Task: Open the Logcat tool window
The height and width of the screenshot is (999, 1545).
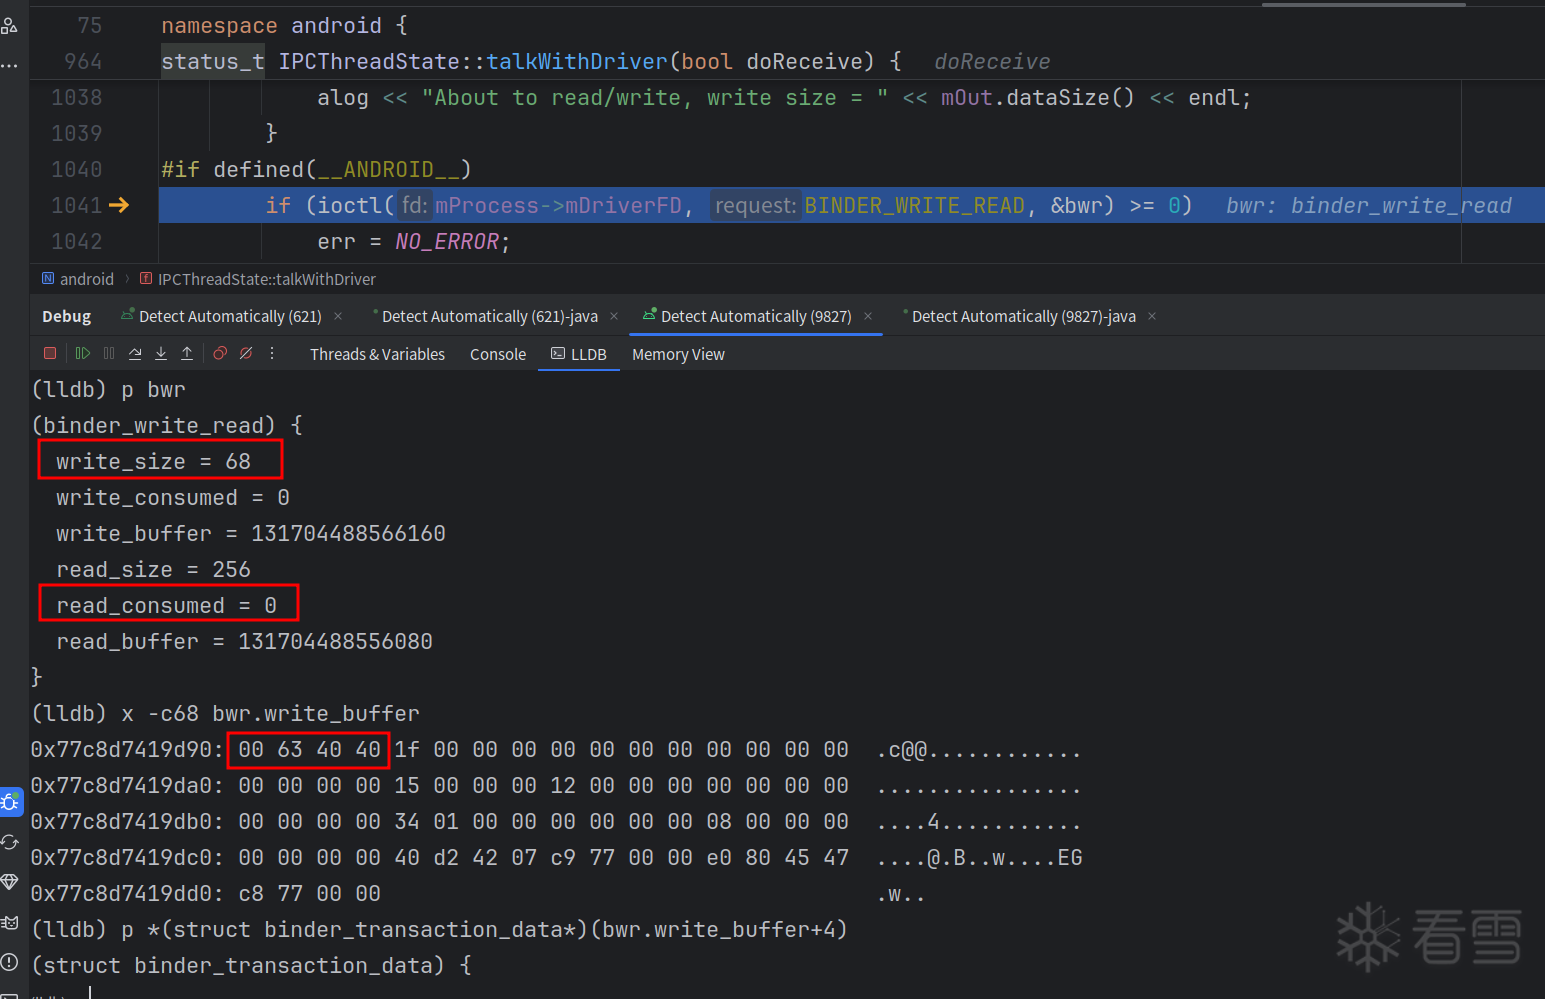Action: (x=10, y=922)
